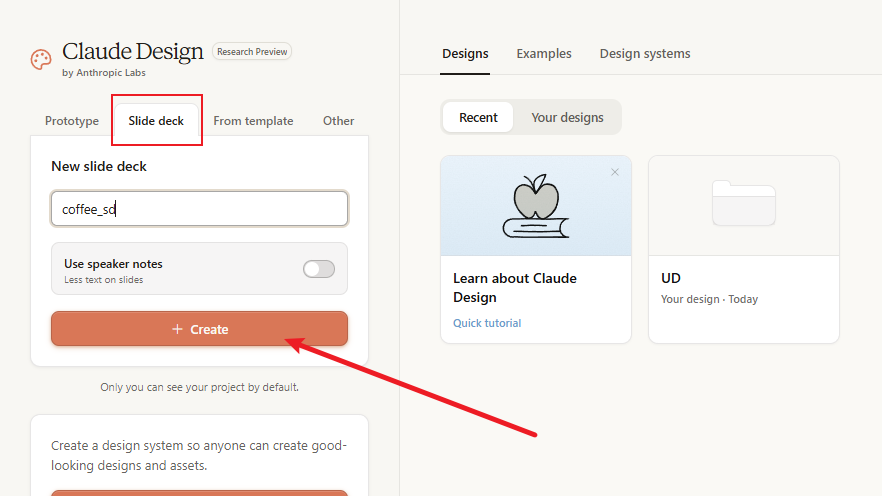This screenshot has height=496, width=882.
Task: Click the Claude Design palette logo icon
Action: tap(41, 60)
